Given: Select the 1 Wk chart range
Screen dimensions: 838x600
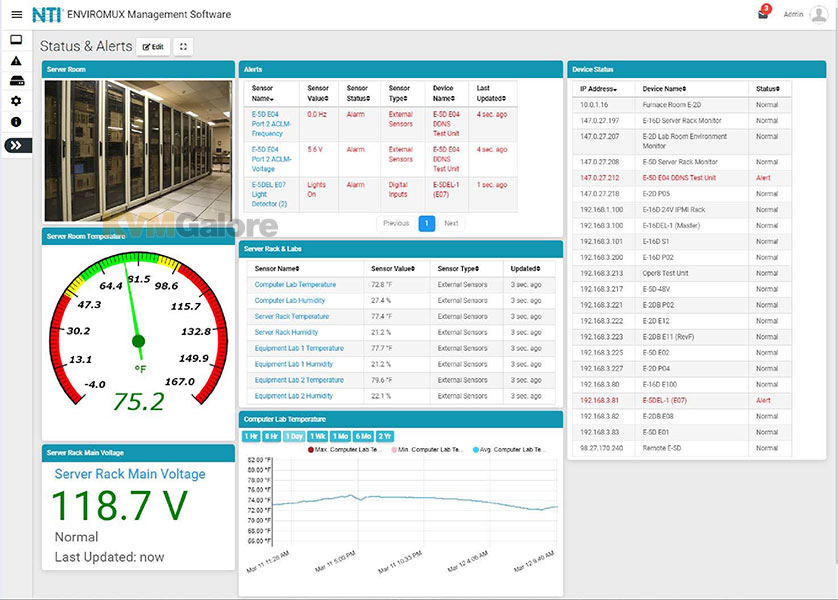Looking at the screenshot, I should (x=318, y=437).
